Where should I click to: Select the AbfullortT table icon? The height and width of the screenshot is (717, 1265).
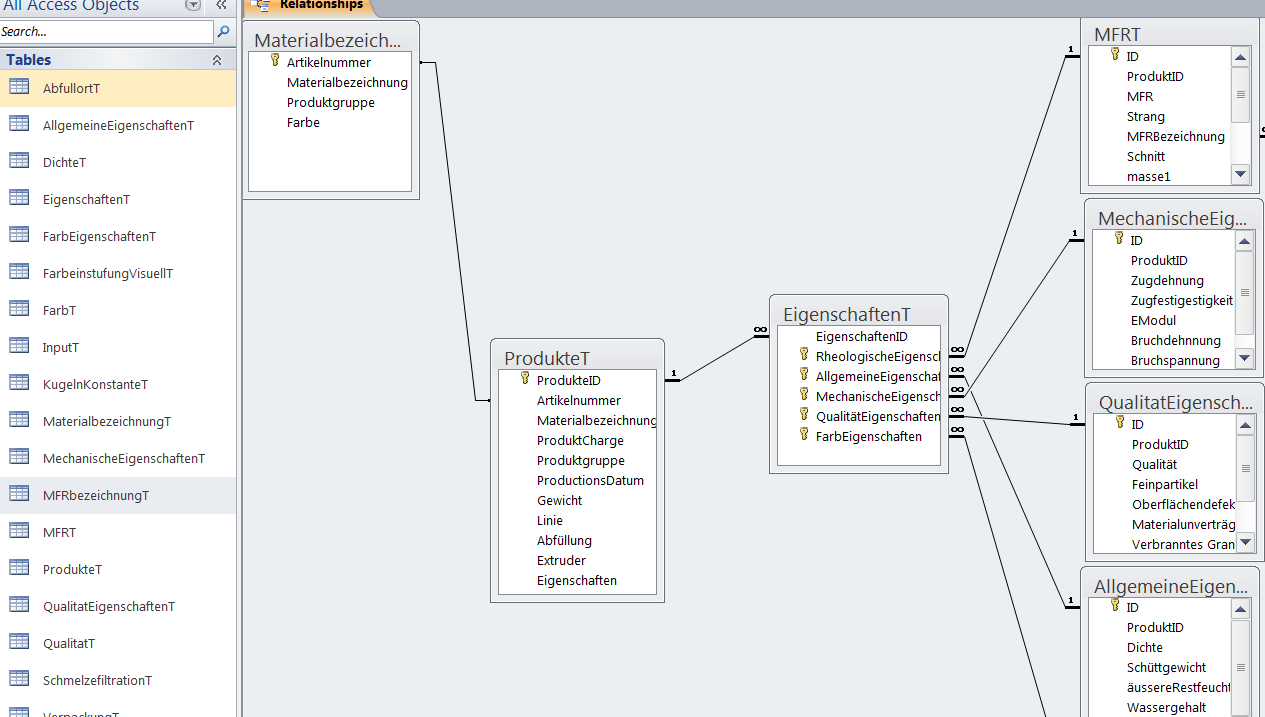click(x=19, y=87)
